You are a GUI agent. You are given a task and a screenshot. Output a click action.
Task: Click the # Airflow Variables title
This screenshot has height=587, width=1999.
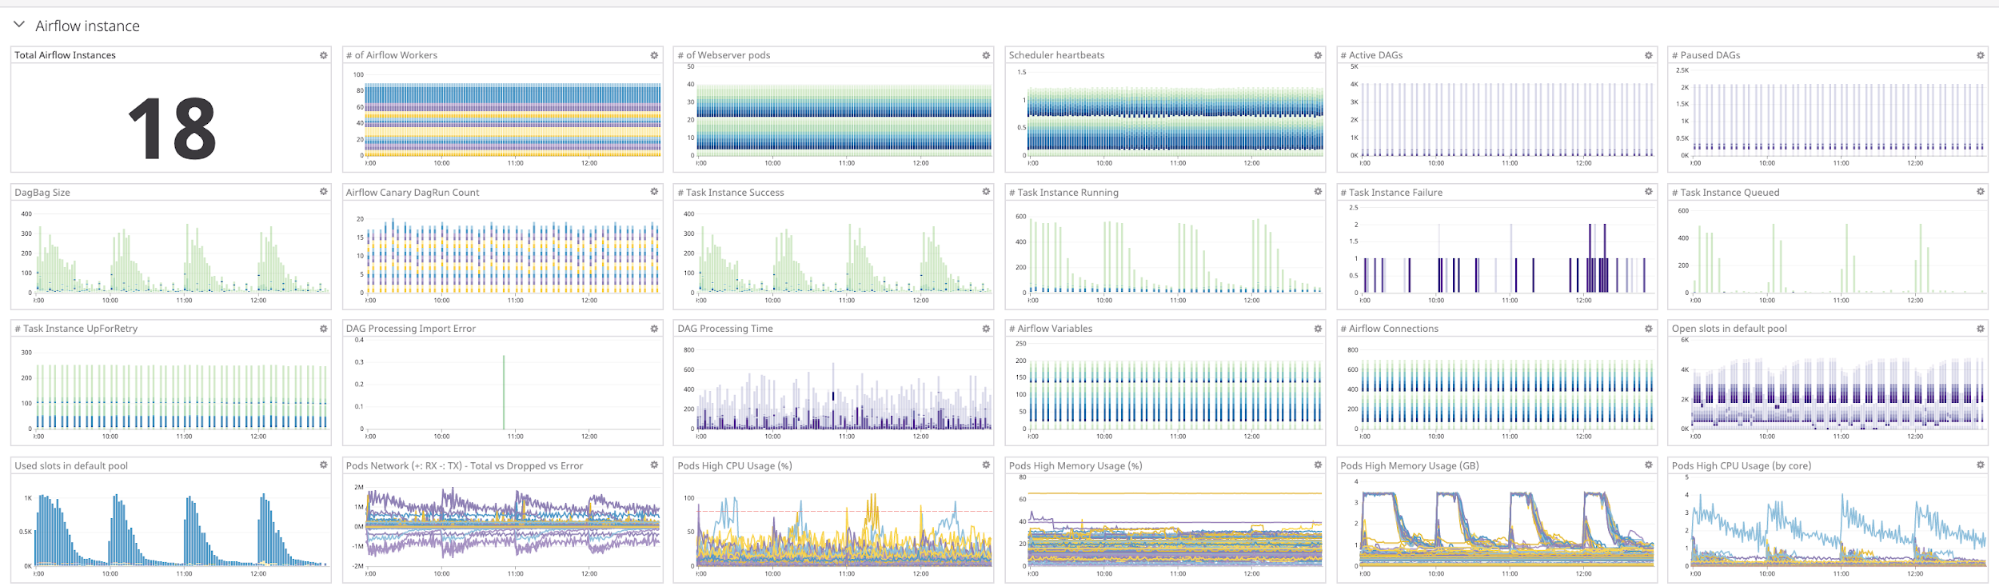pos(1051,328)
